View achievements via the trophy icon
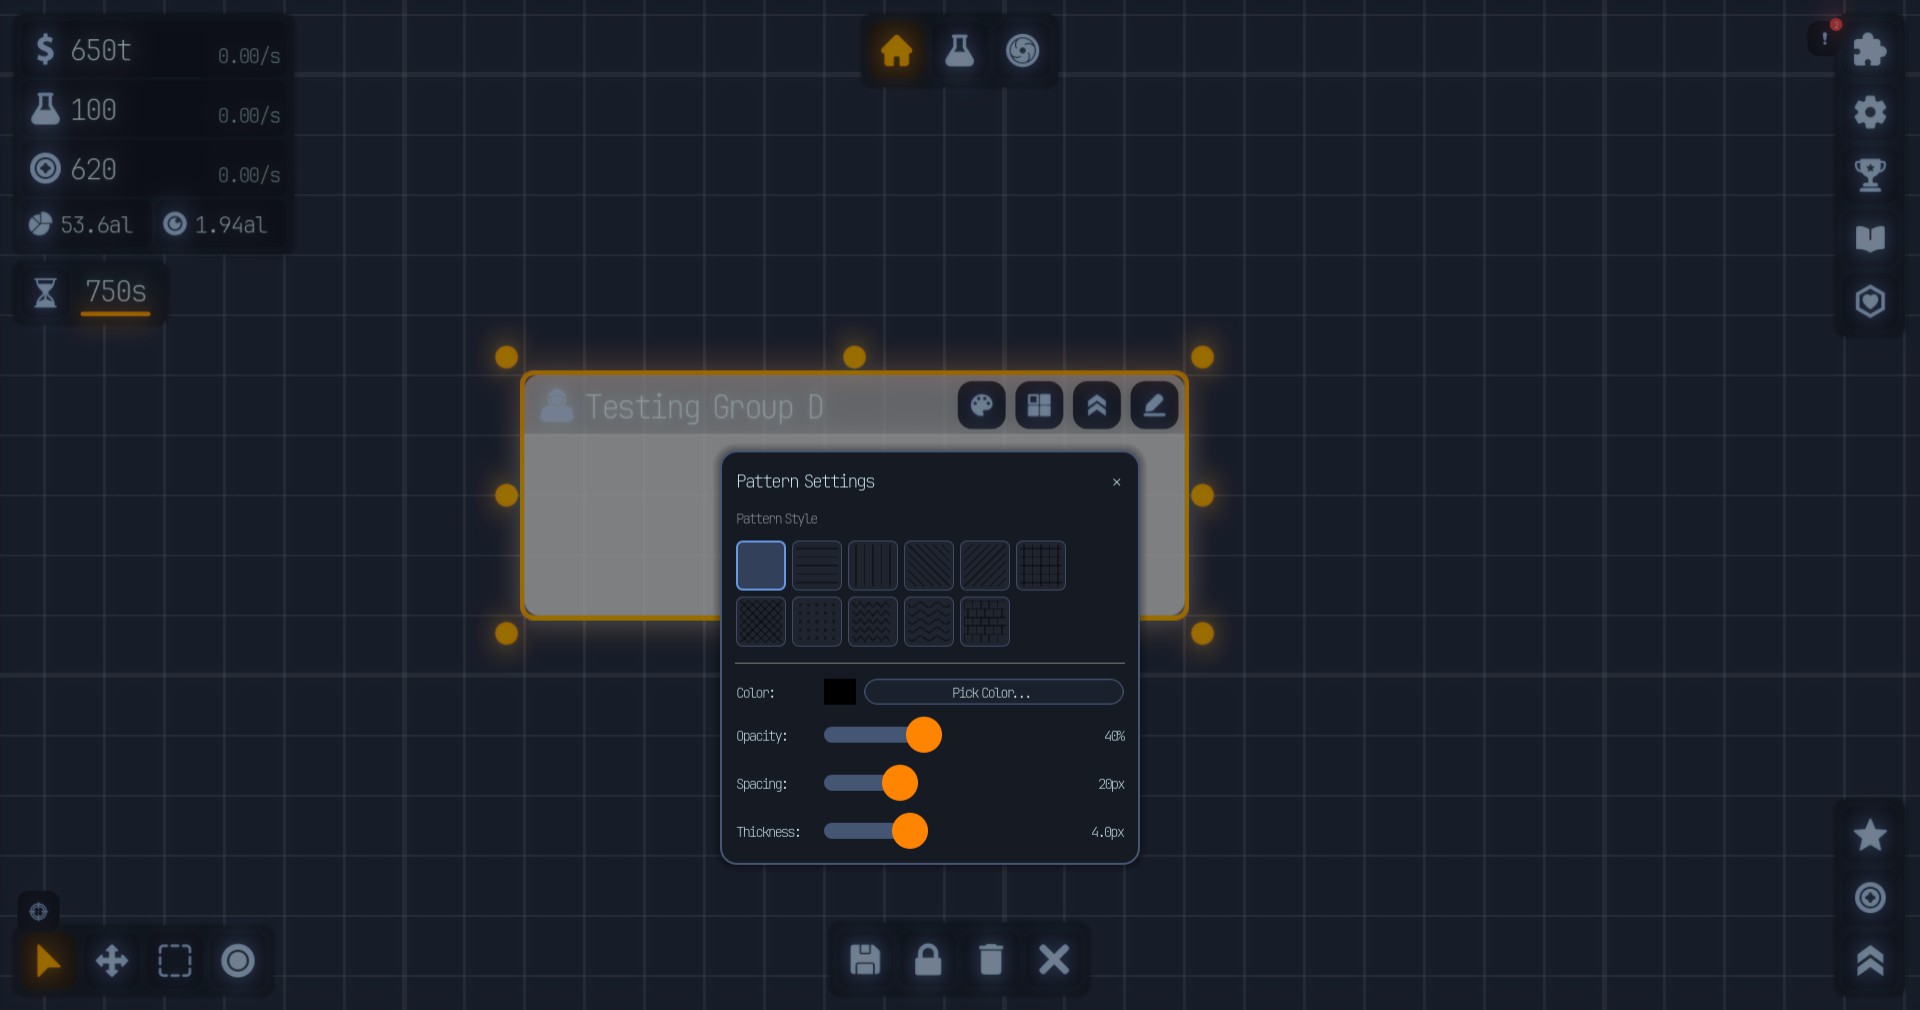The width and height of the screenshot is (1920, 1010). point(1871,175)
